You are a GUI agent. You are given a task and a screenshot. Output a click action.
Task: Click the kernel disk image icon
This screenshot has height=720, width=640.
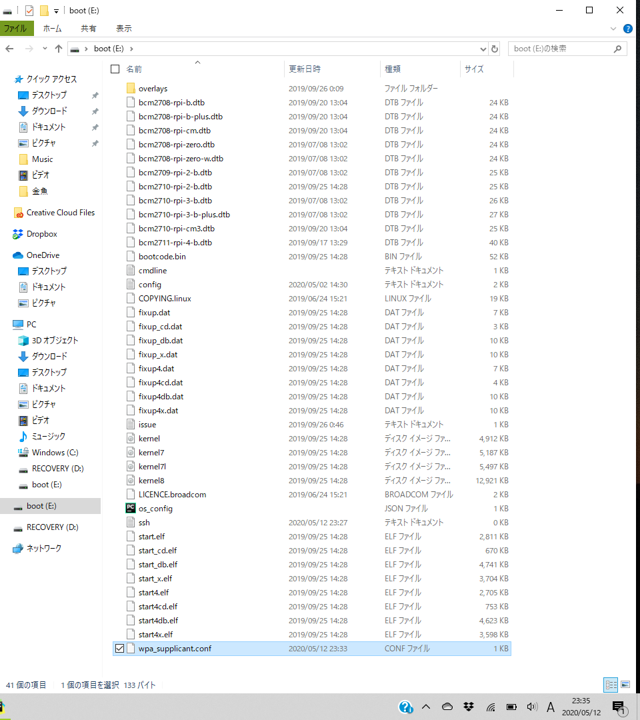point(131,439)
